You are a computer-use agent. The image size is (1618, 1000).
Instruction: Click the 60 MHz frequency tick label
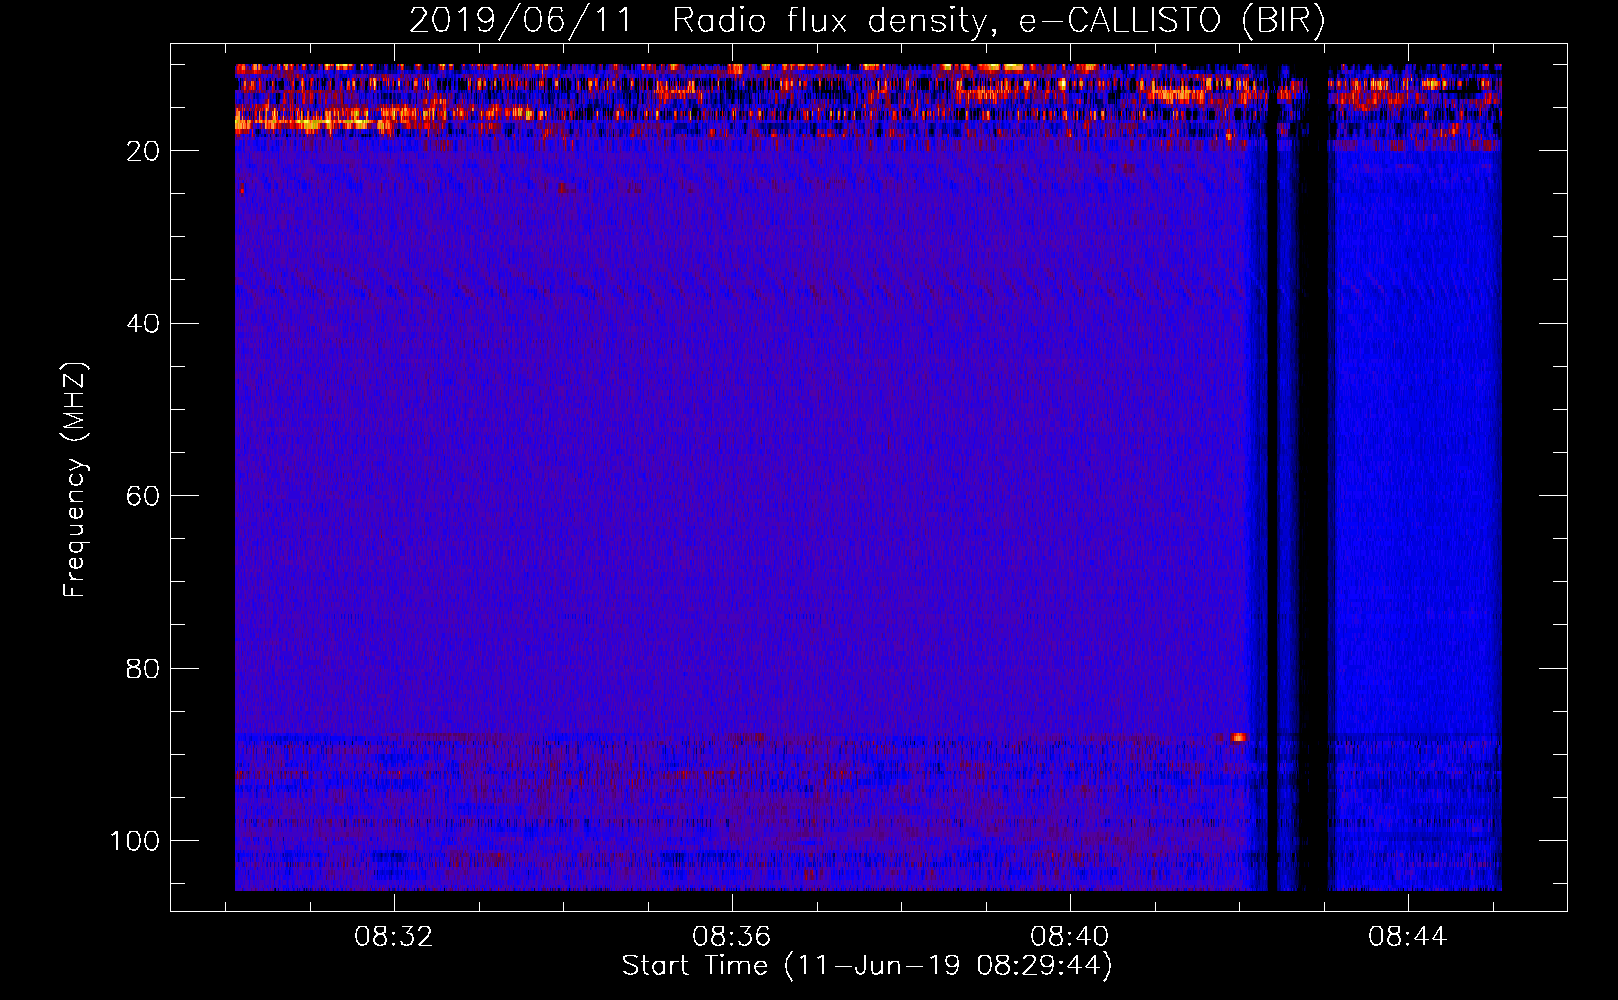click(x=143, y=496)
